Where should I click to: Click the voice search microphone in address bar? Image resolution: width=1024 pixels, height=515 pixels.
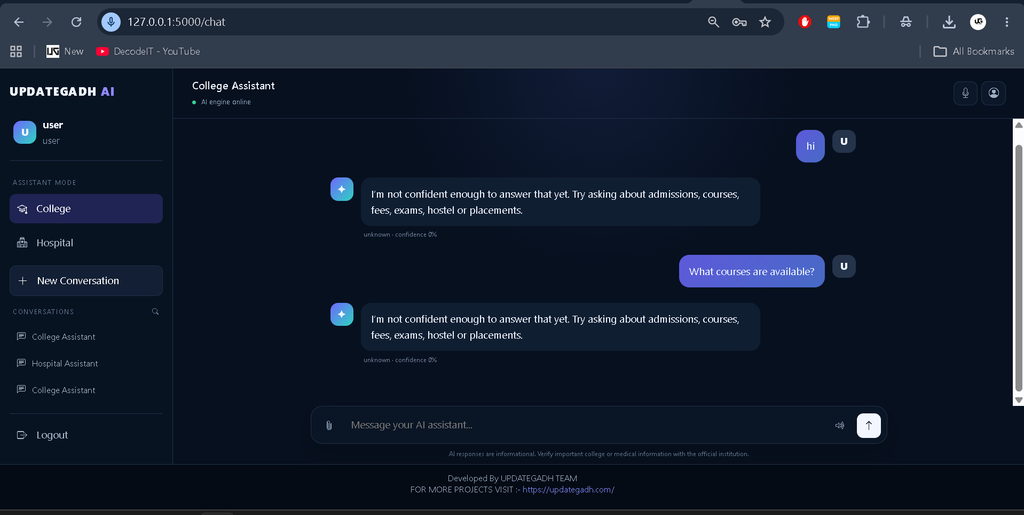coord(111,22)
